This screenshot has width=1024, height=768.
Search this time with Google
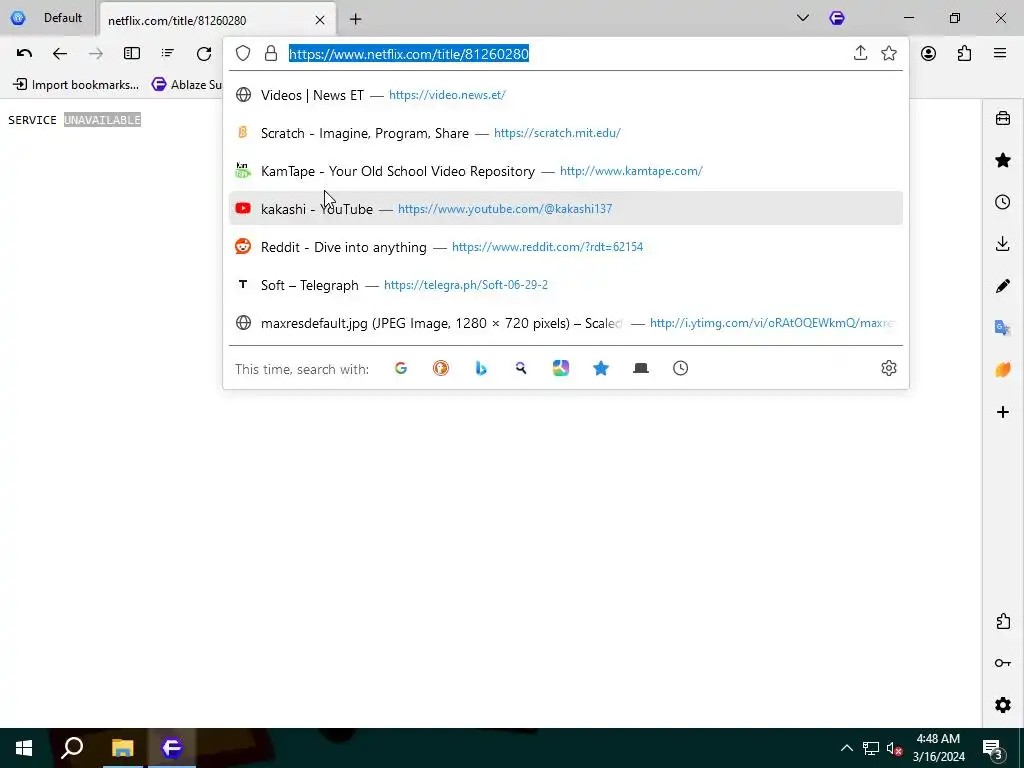401,368
